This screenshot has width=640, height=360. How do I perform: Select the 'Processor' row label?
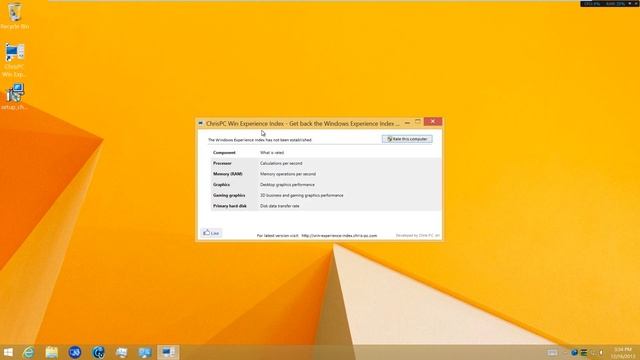(x=222, y=163)
